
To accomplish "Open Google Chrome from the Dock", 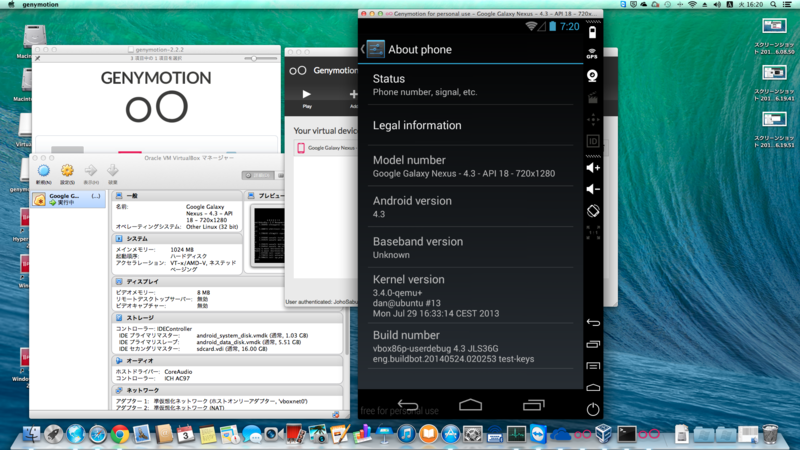I will coord(120,434).
